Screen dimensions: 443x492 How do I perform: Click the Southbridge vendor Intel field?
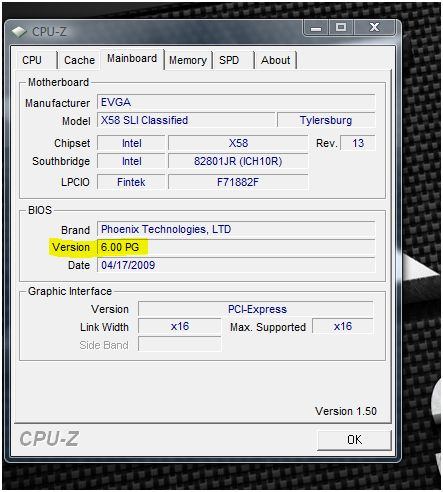131,161
